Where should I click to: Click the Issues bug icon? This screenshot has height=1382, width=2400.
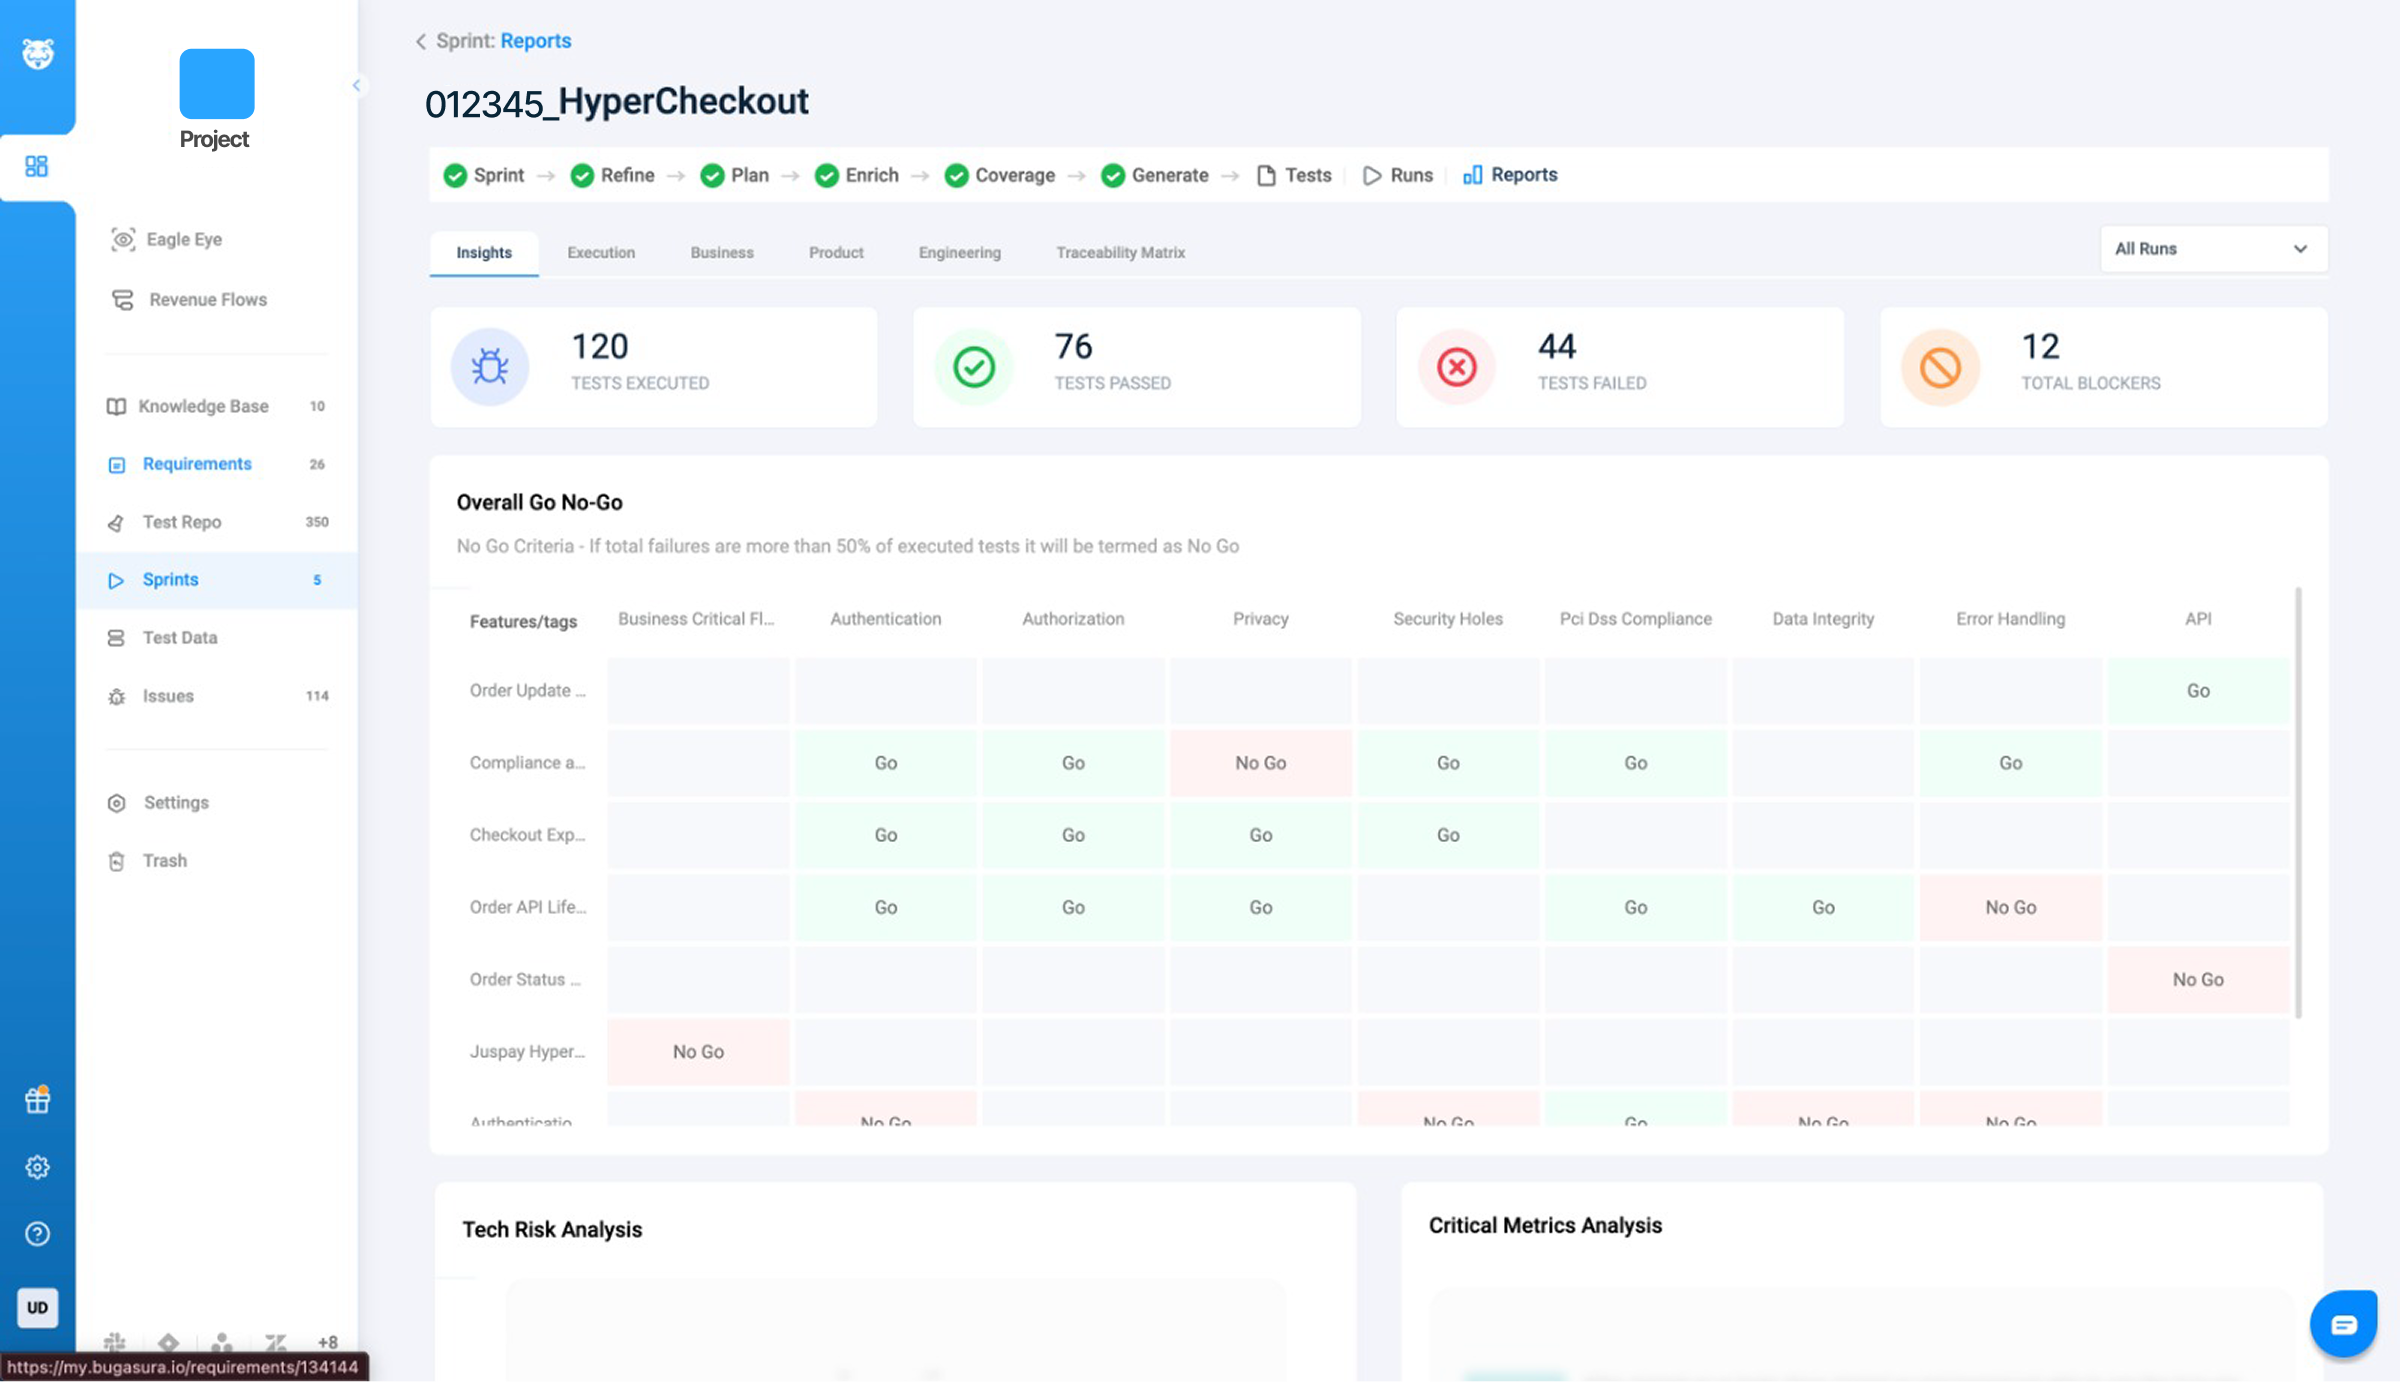pos(116,696)
